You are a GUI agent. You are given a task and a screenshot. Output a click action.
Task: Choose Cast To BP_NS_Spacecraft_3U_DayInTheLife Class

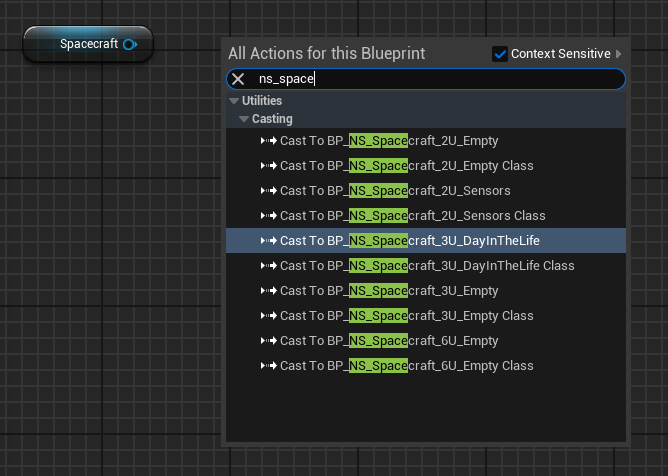[427, 265]
